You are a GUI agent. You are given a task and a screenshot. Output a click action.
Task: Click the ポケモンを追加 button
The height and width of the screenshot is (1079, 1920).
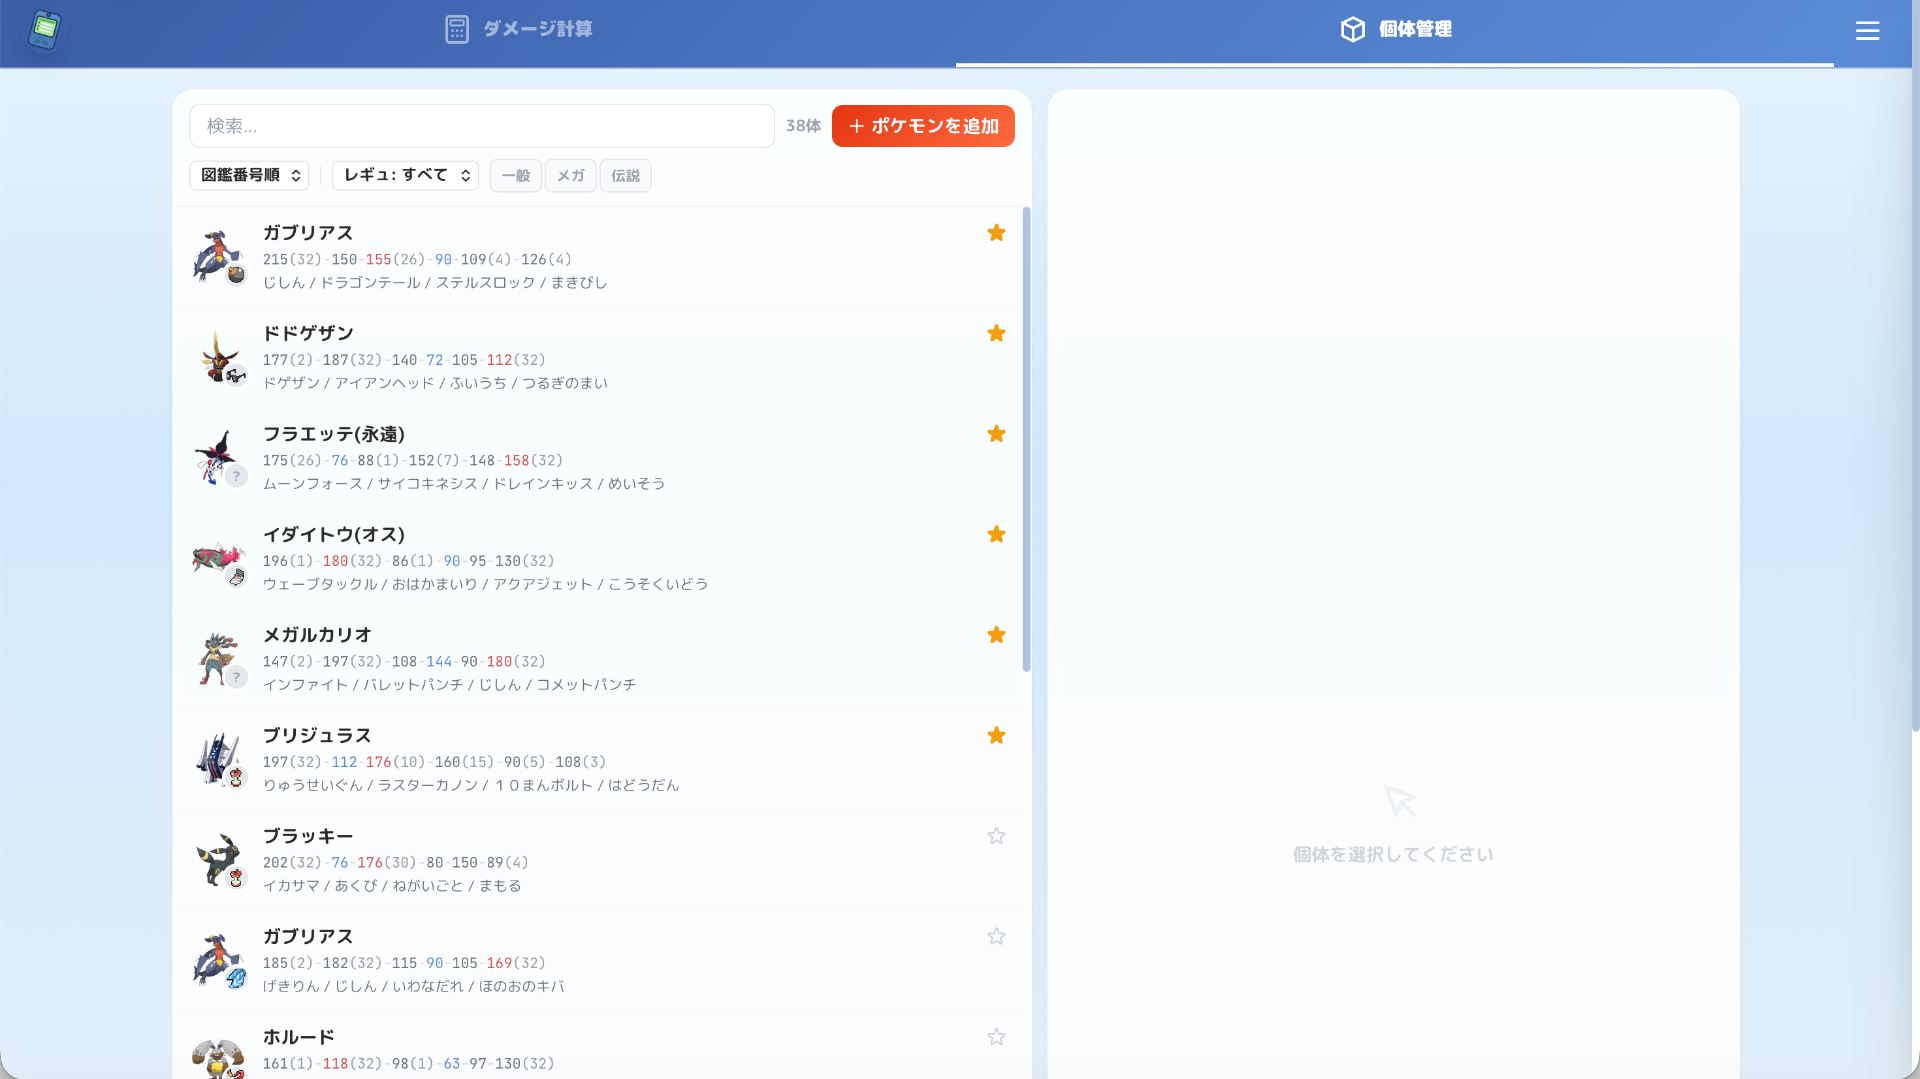pyautogui.click(x=923, y=126)
